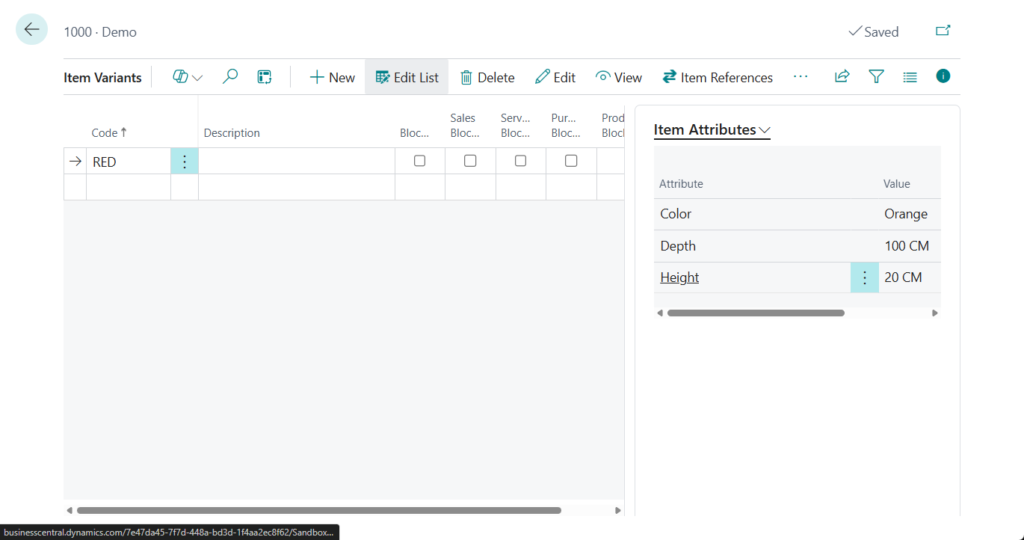Select the Item References action
1024x540 pixels.
click(x=717, y=77)
